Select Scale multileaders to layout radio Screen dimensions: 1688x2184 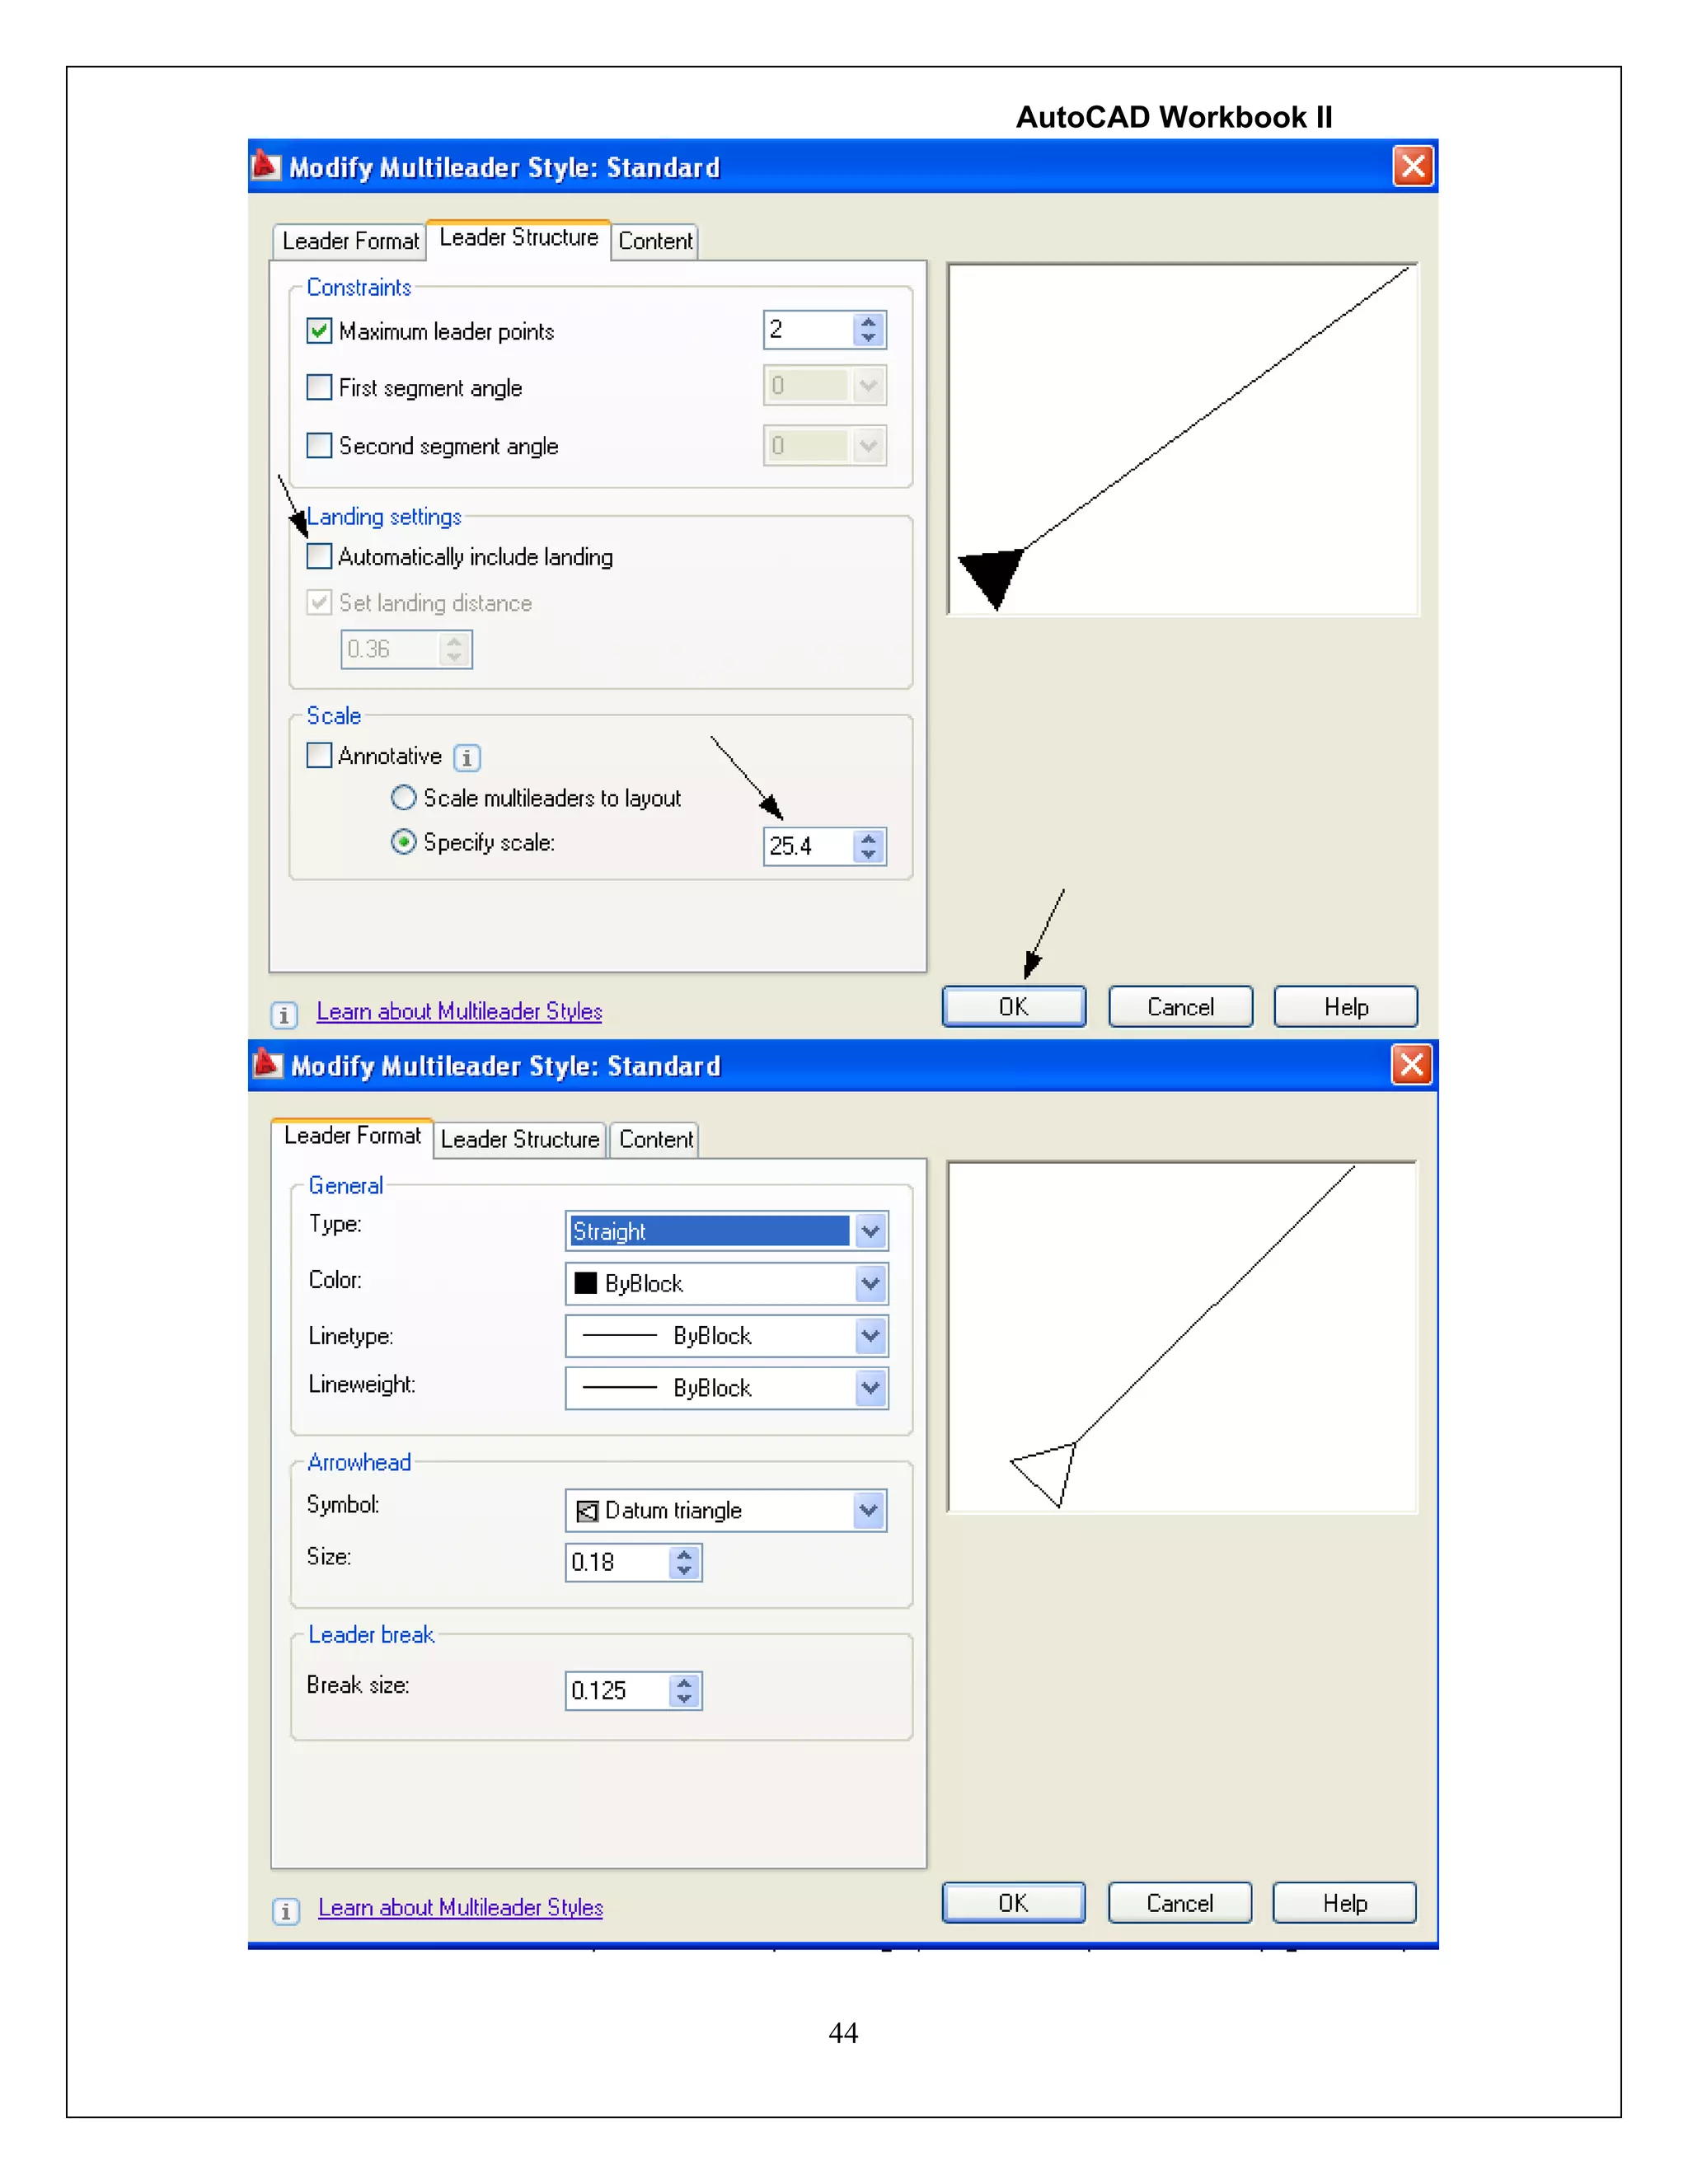[403, 797]
